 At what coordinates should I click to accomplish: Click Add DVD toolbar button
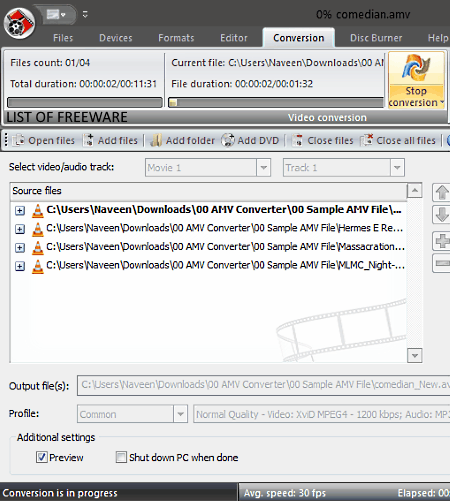point(250,140)
